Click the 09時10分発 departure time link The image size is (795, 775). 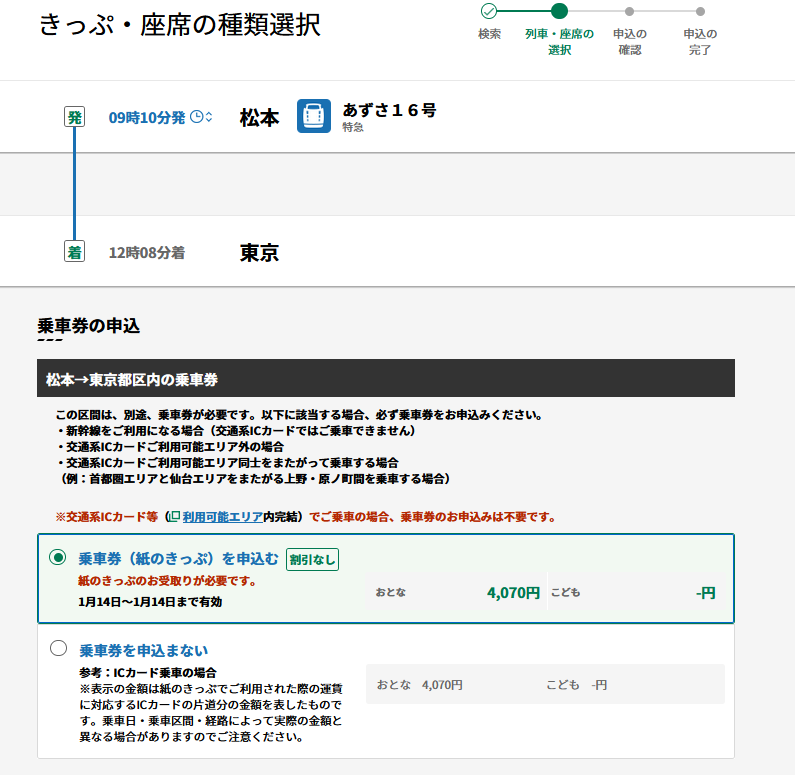(x=147, y=118)
